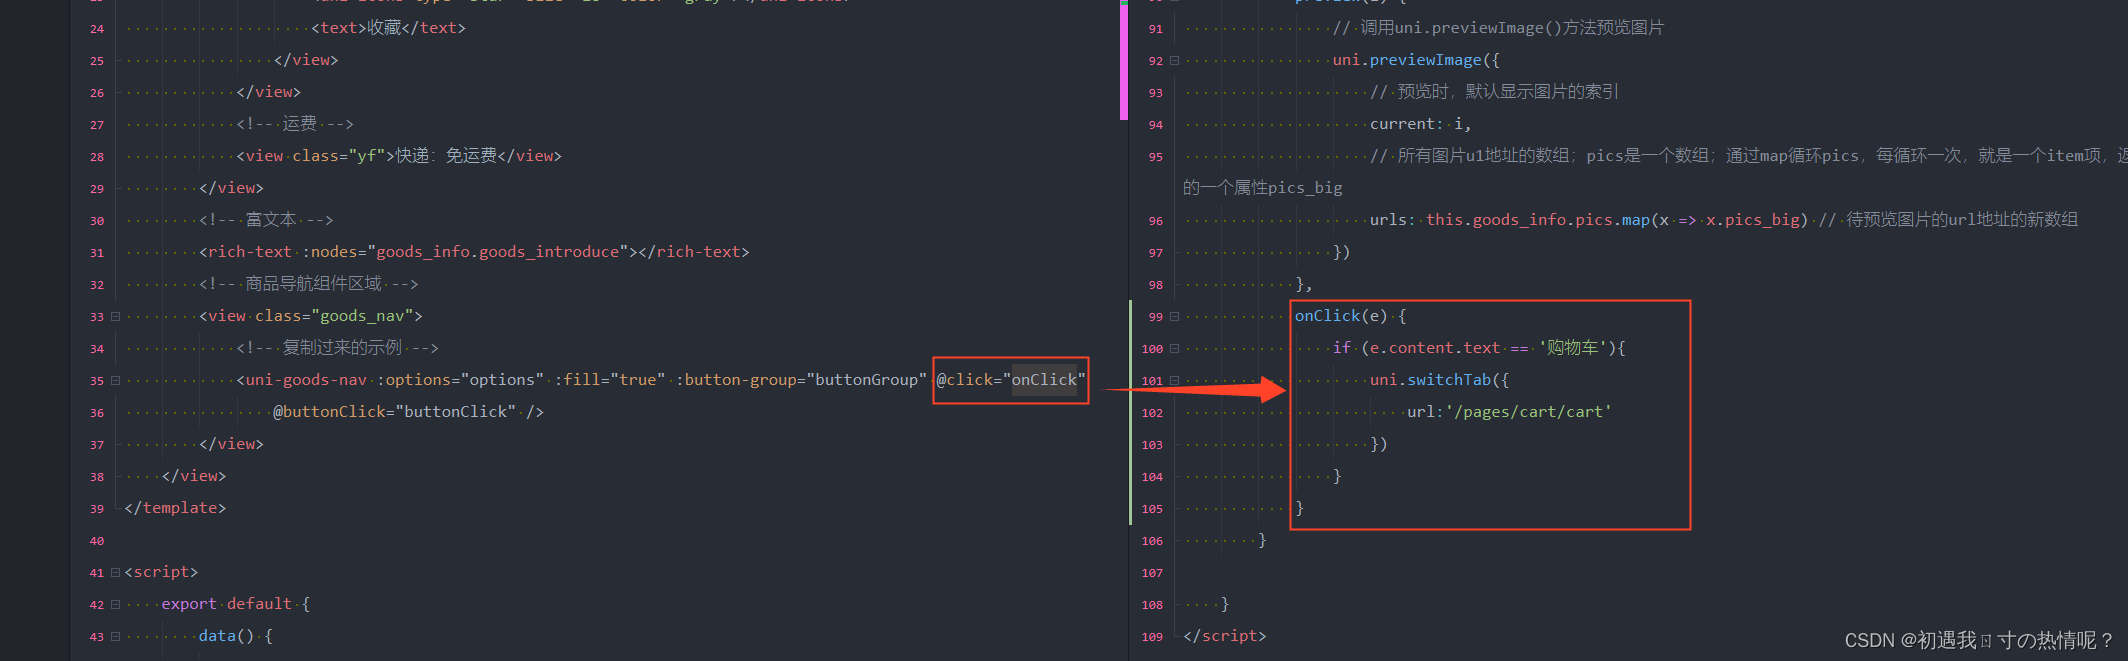Collapse the uni-goods-nav tag fold on line 35

(x=115, y=381)
